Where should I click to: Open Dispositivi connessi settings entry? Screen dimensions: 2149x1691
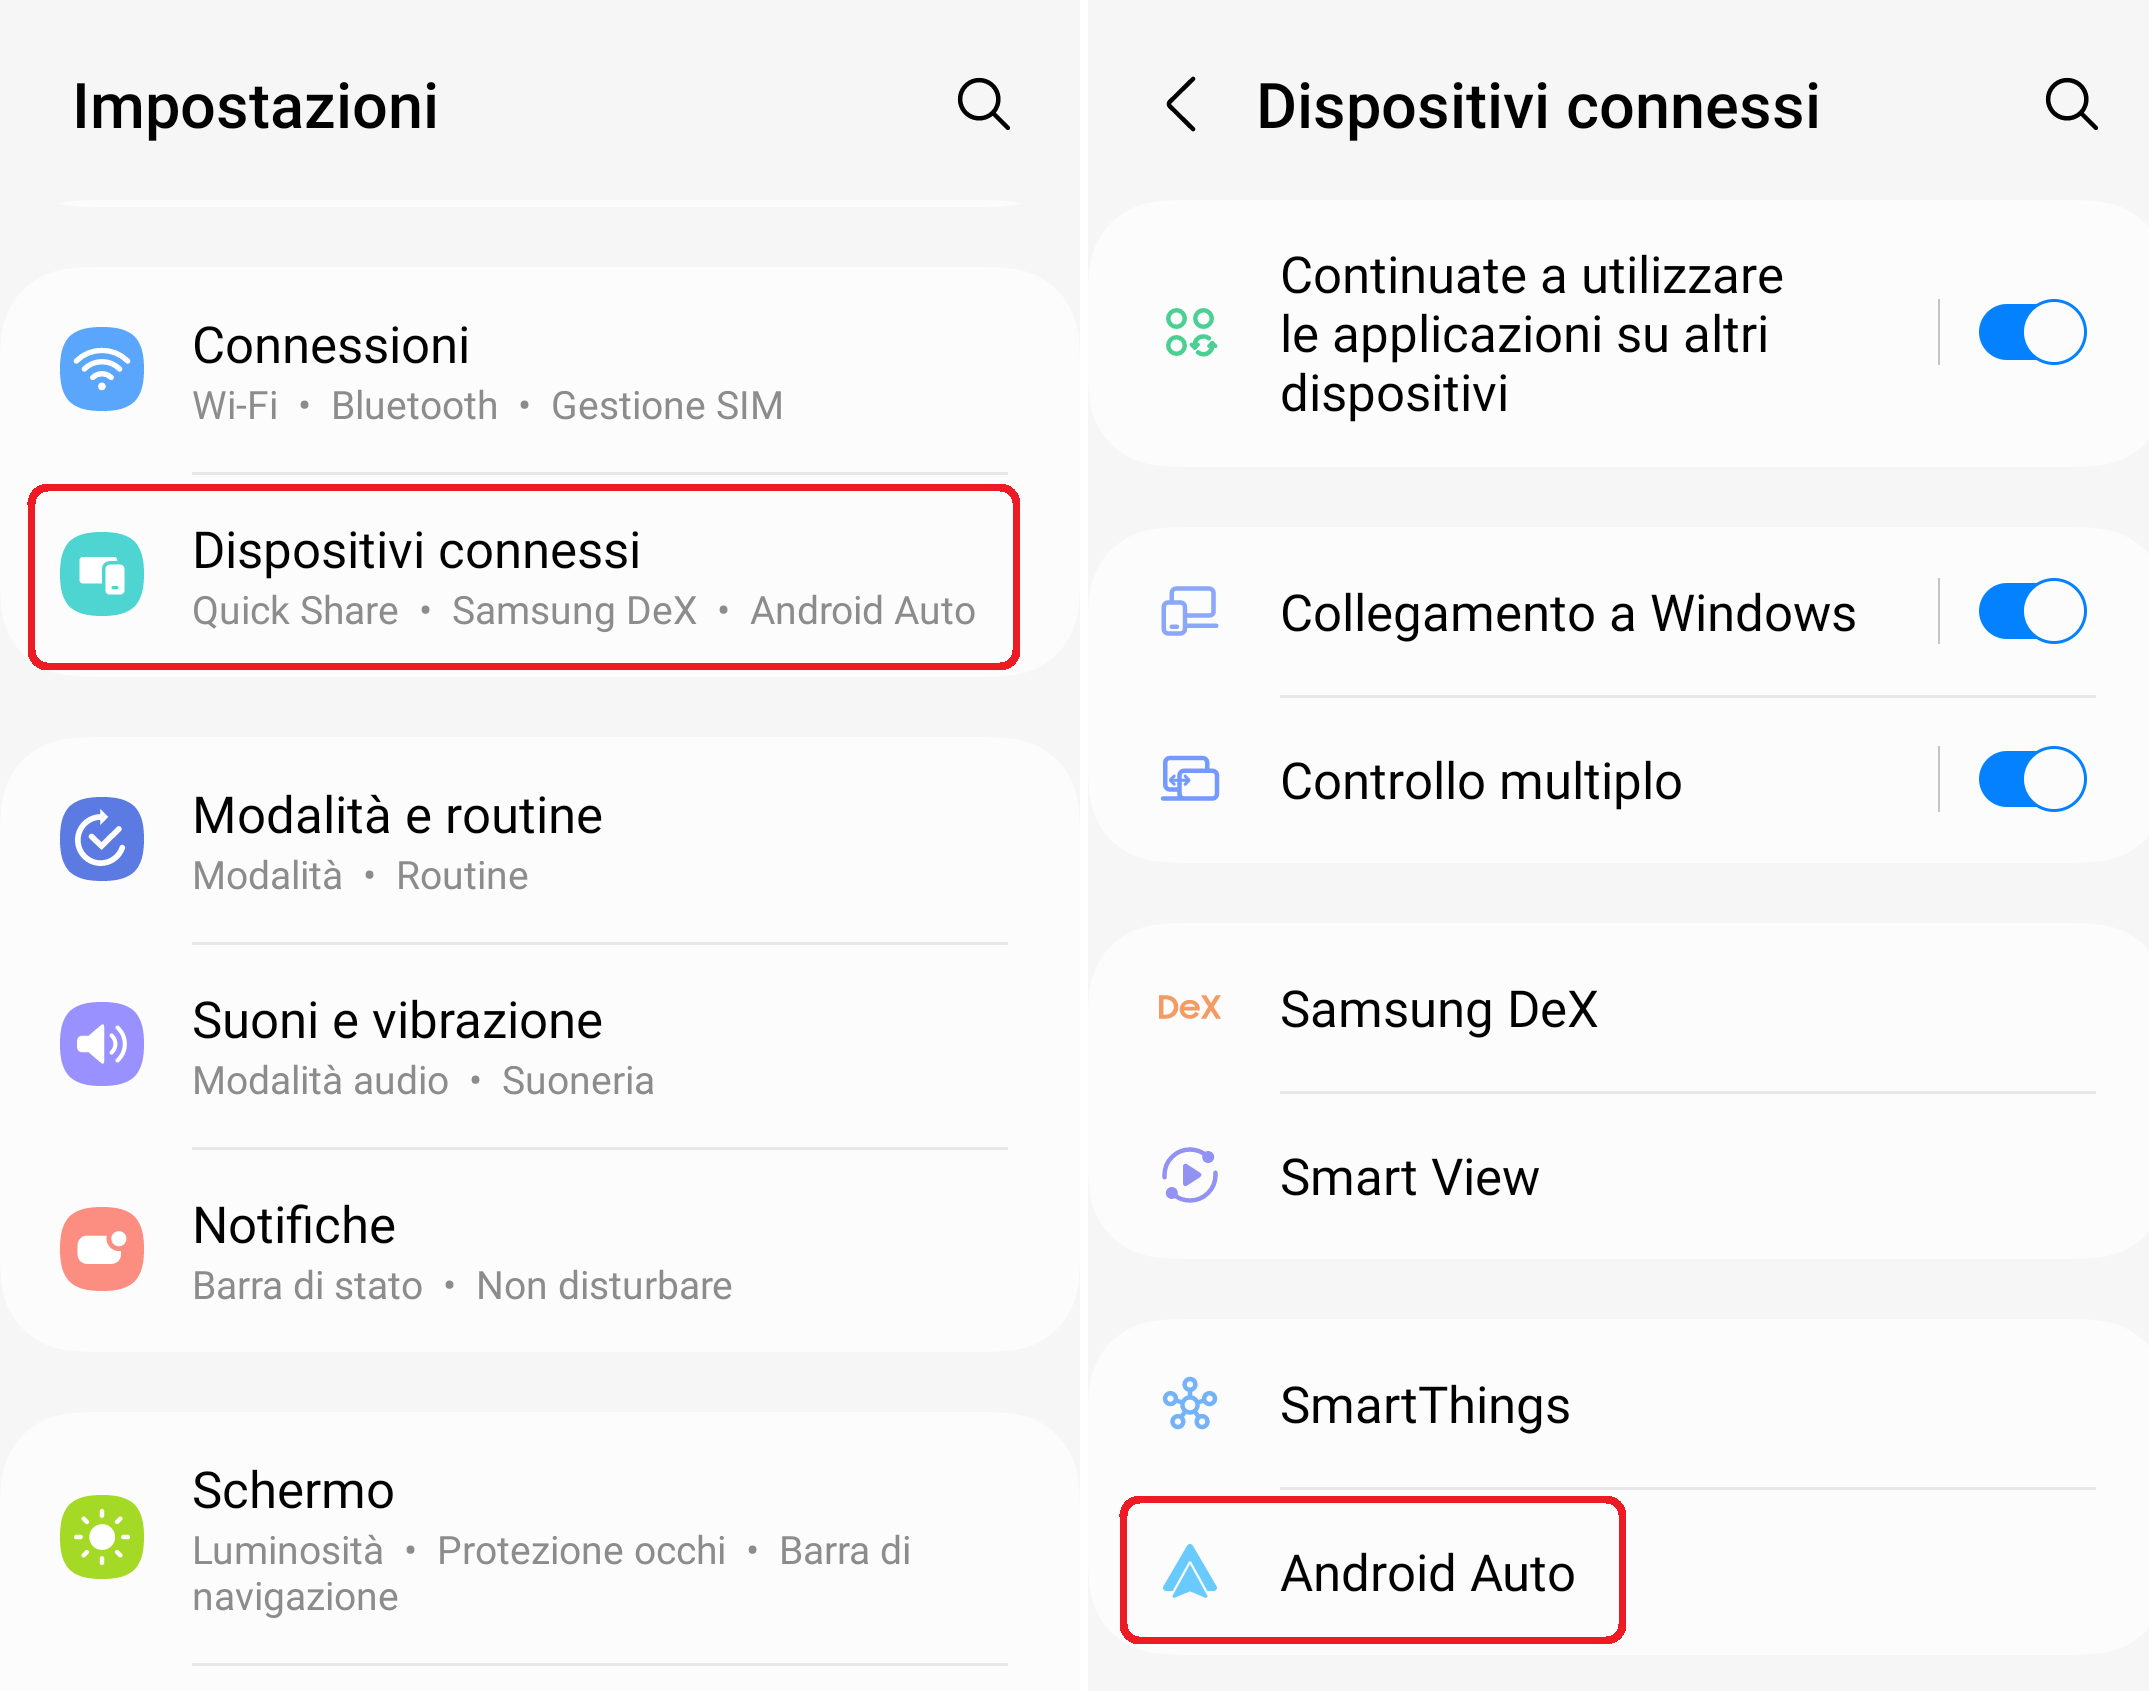pos(522,577)
